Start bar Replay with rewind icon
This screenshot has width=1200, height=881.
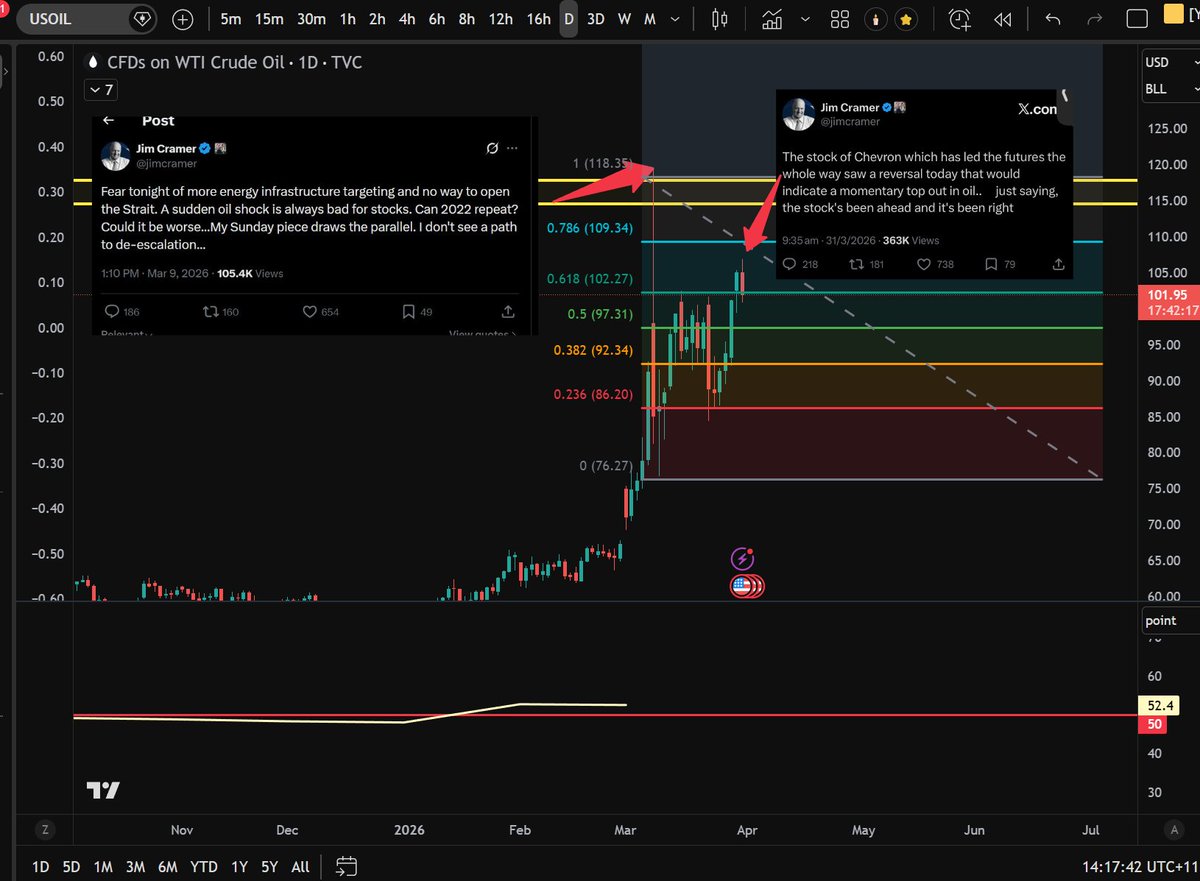[1001, 19]
